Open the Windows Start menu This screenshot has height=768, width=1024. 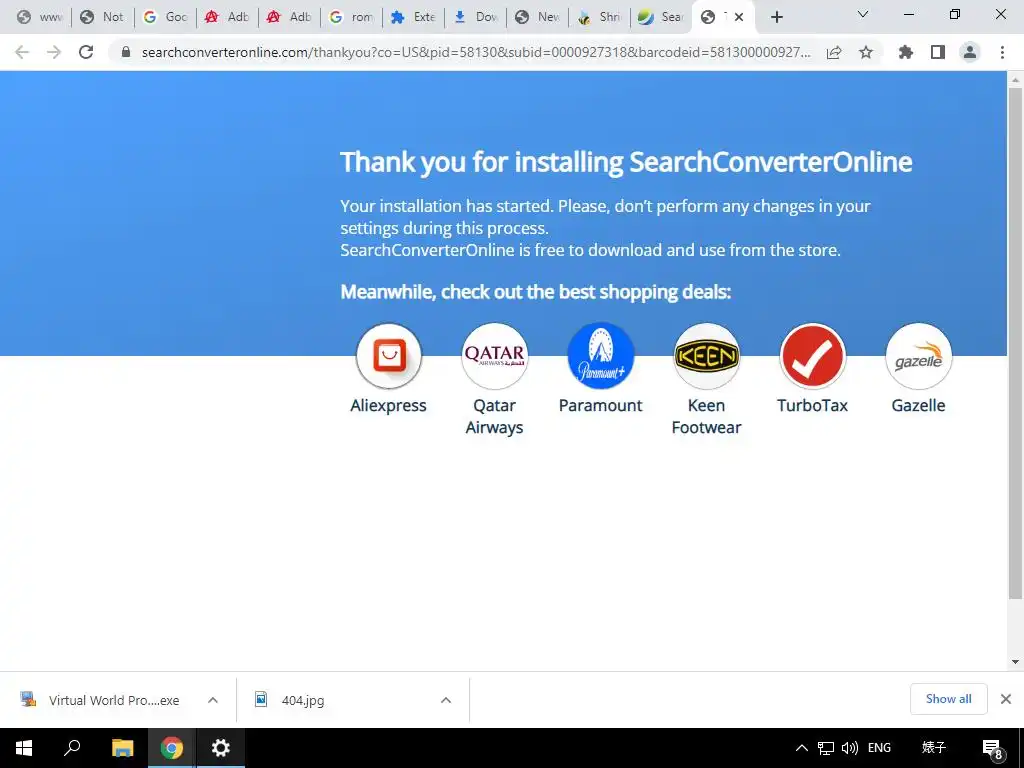[x=24, y=748]
